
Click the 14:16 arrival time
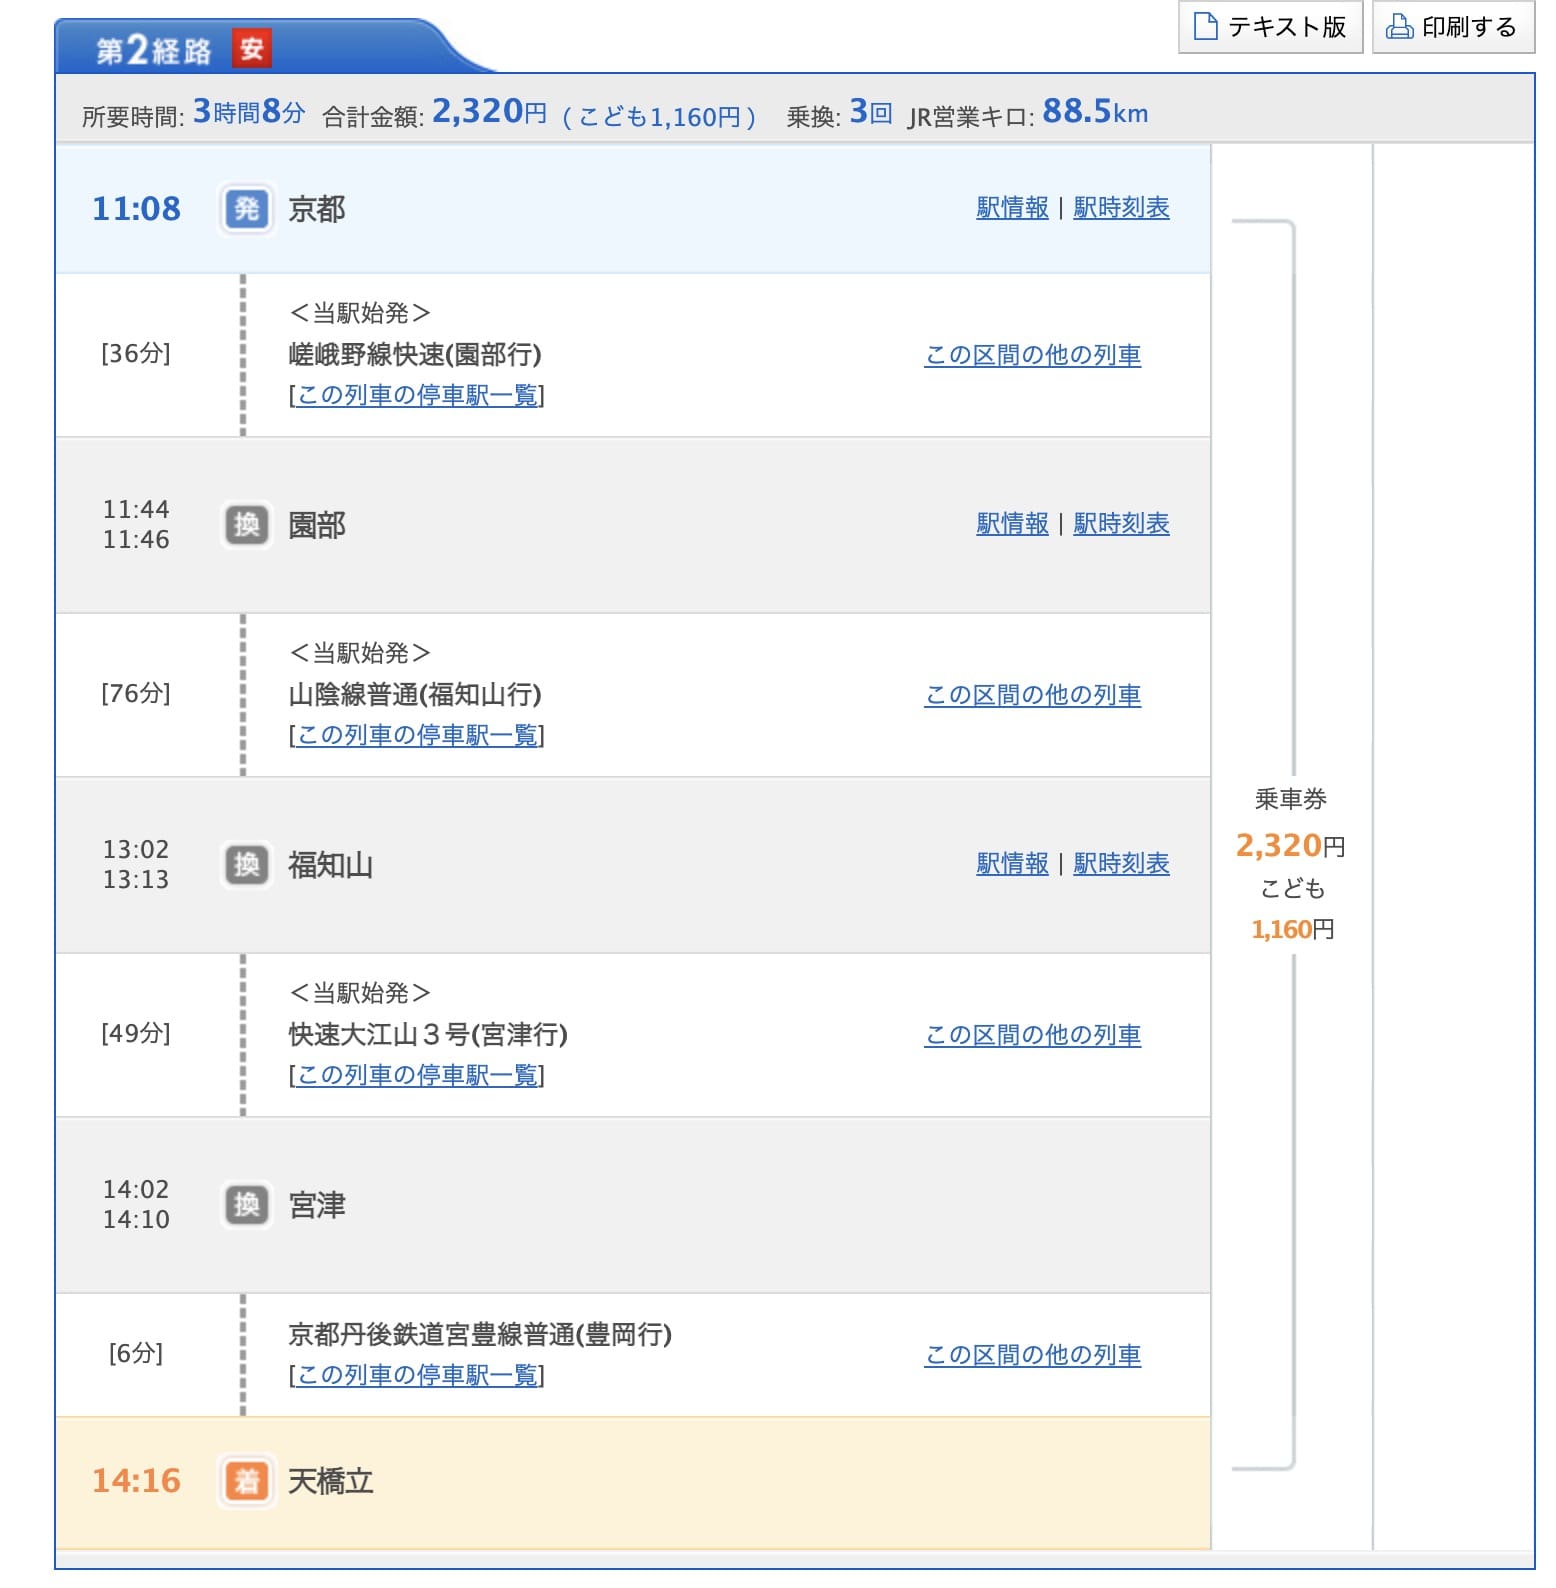[136, 1481]
